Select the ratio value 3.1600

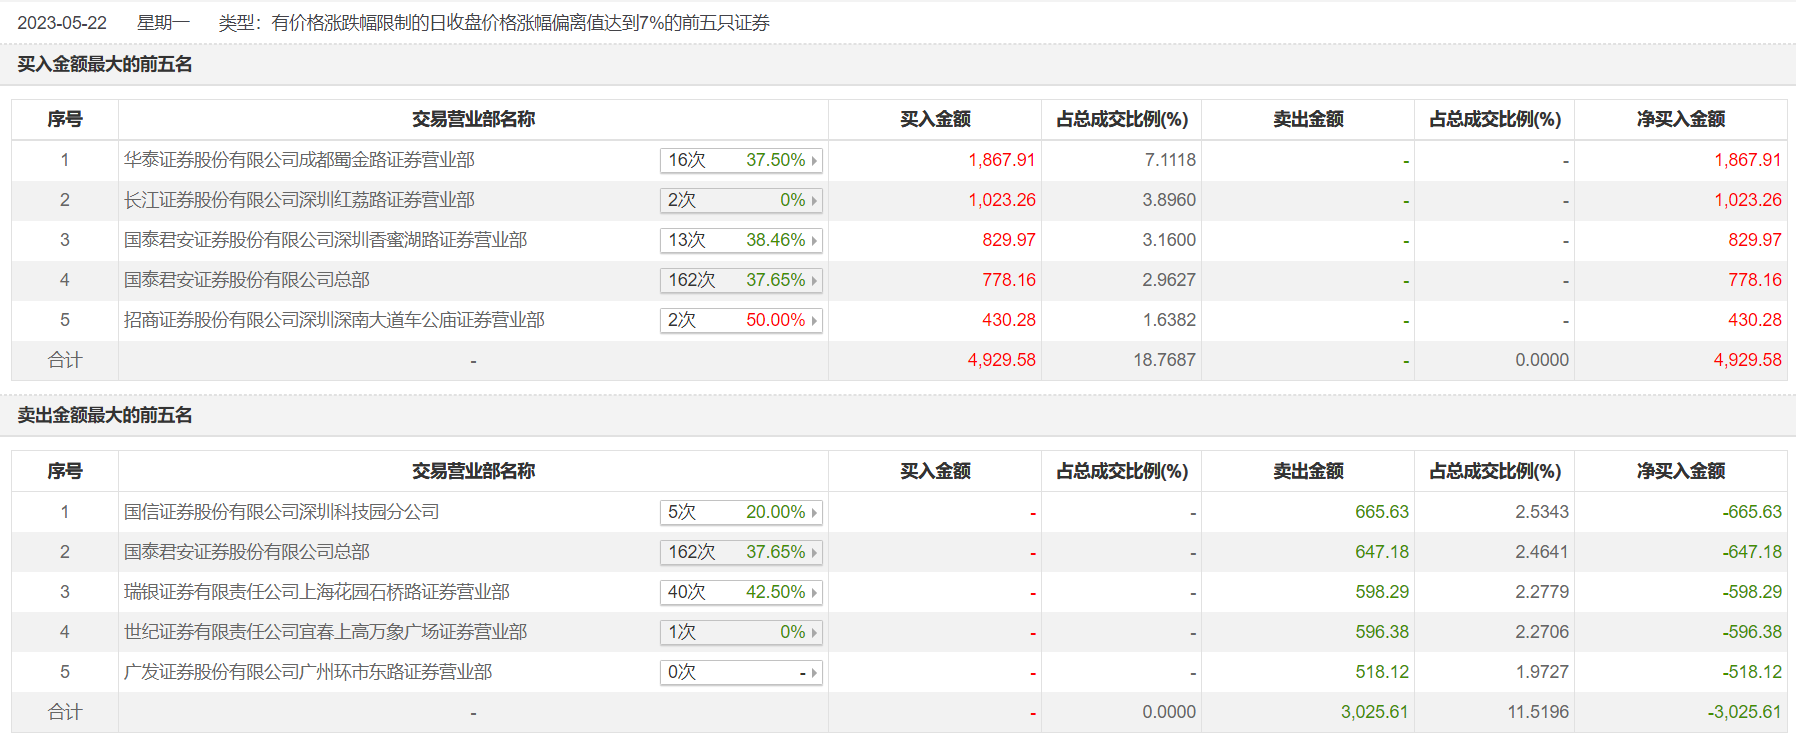click(1169, 240)
